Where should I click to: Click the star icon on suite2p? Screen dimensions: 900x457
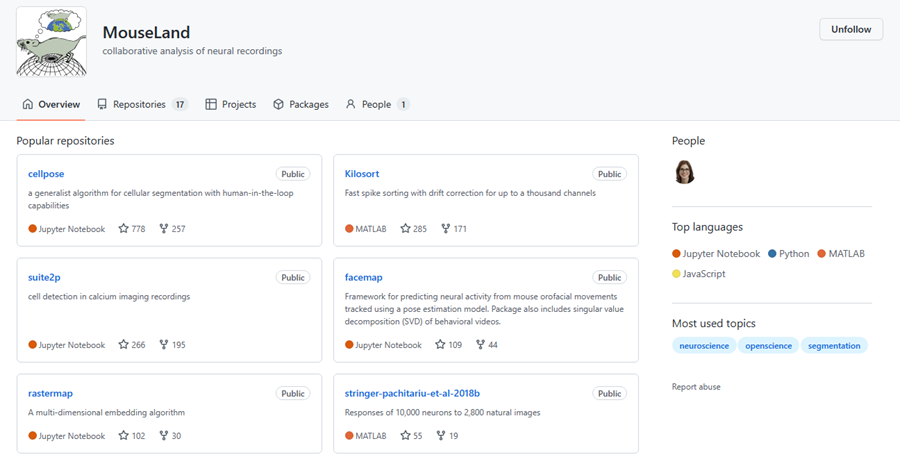coord(124,345)
